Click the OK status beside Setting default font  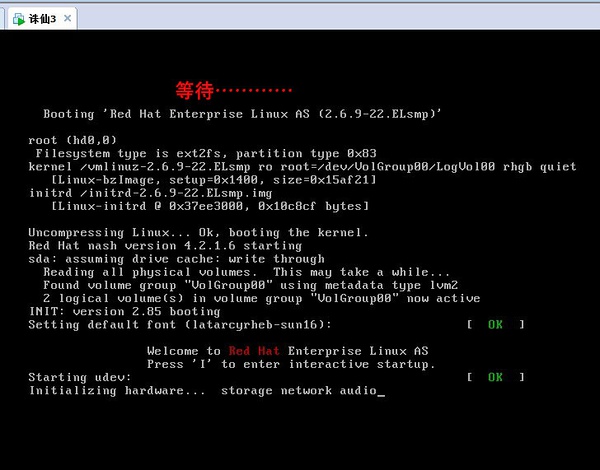(495, 325)
